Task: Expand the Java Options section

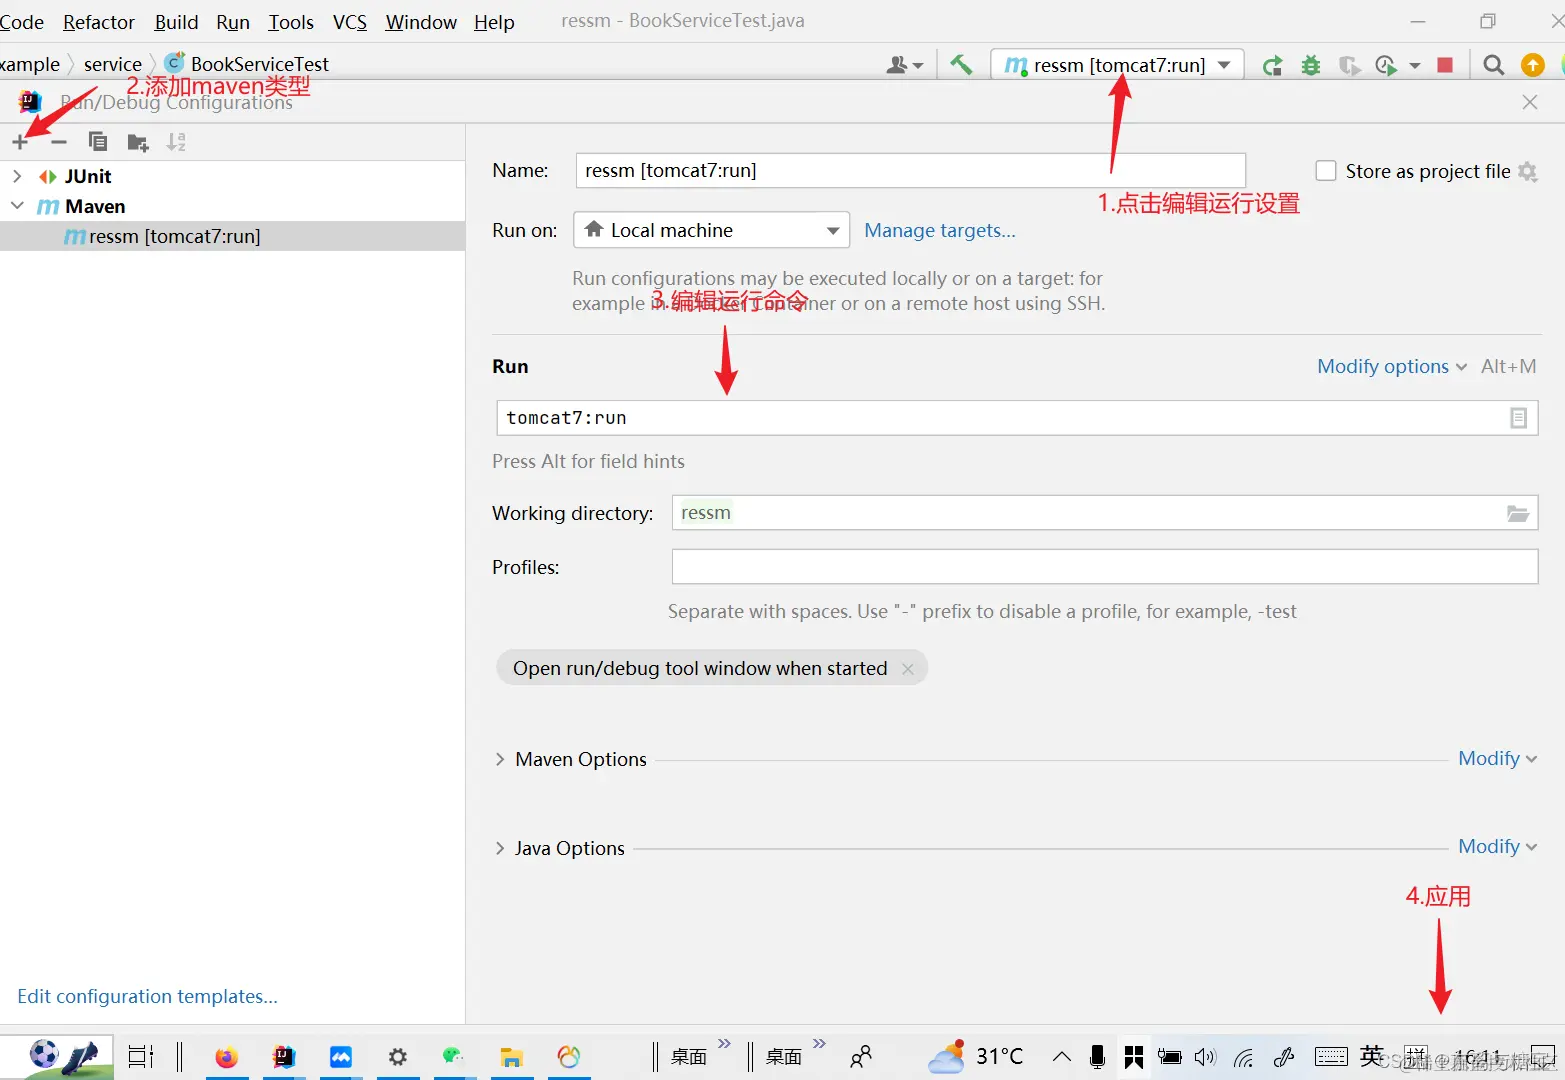Action: tap(500, 848)
